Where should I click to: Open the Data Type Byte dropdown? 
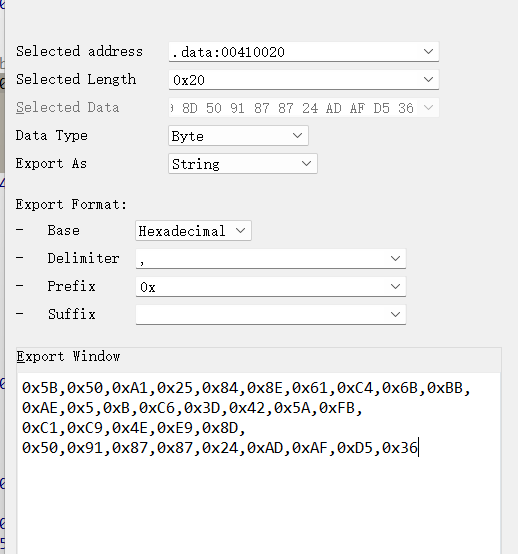click(298, 135)
